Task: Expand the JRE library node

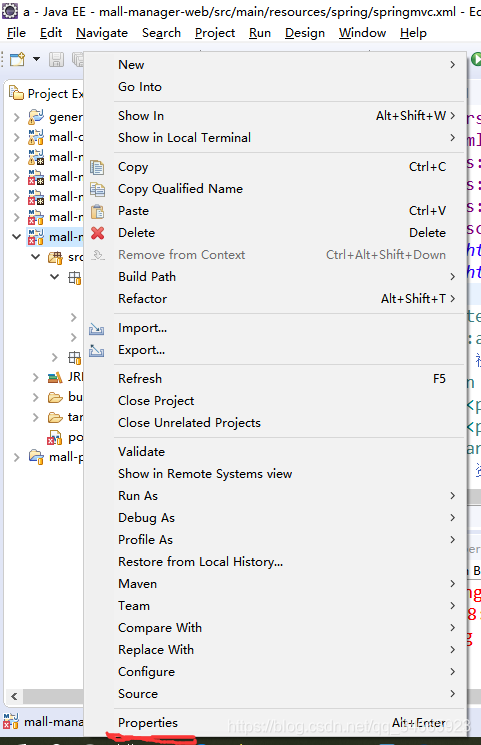Action: click(x=36, y=378)
